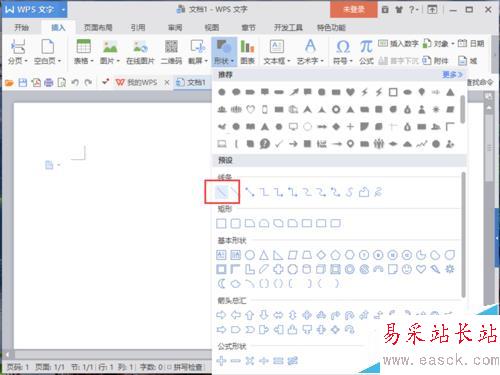Go to the 开发工具 tab
The image size is (500, 375).
288,28
